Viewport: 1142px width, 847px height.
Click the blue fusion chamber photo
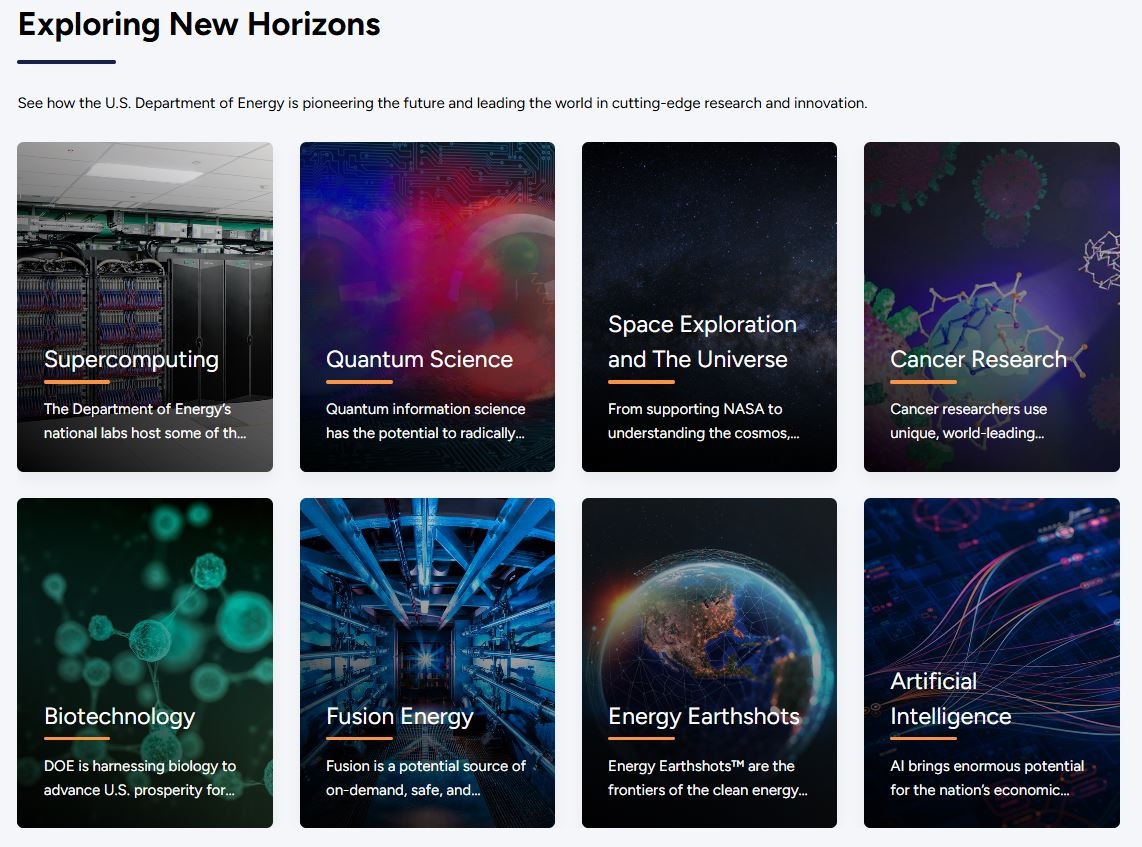(x=427, y=600)
